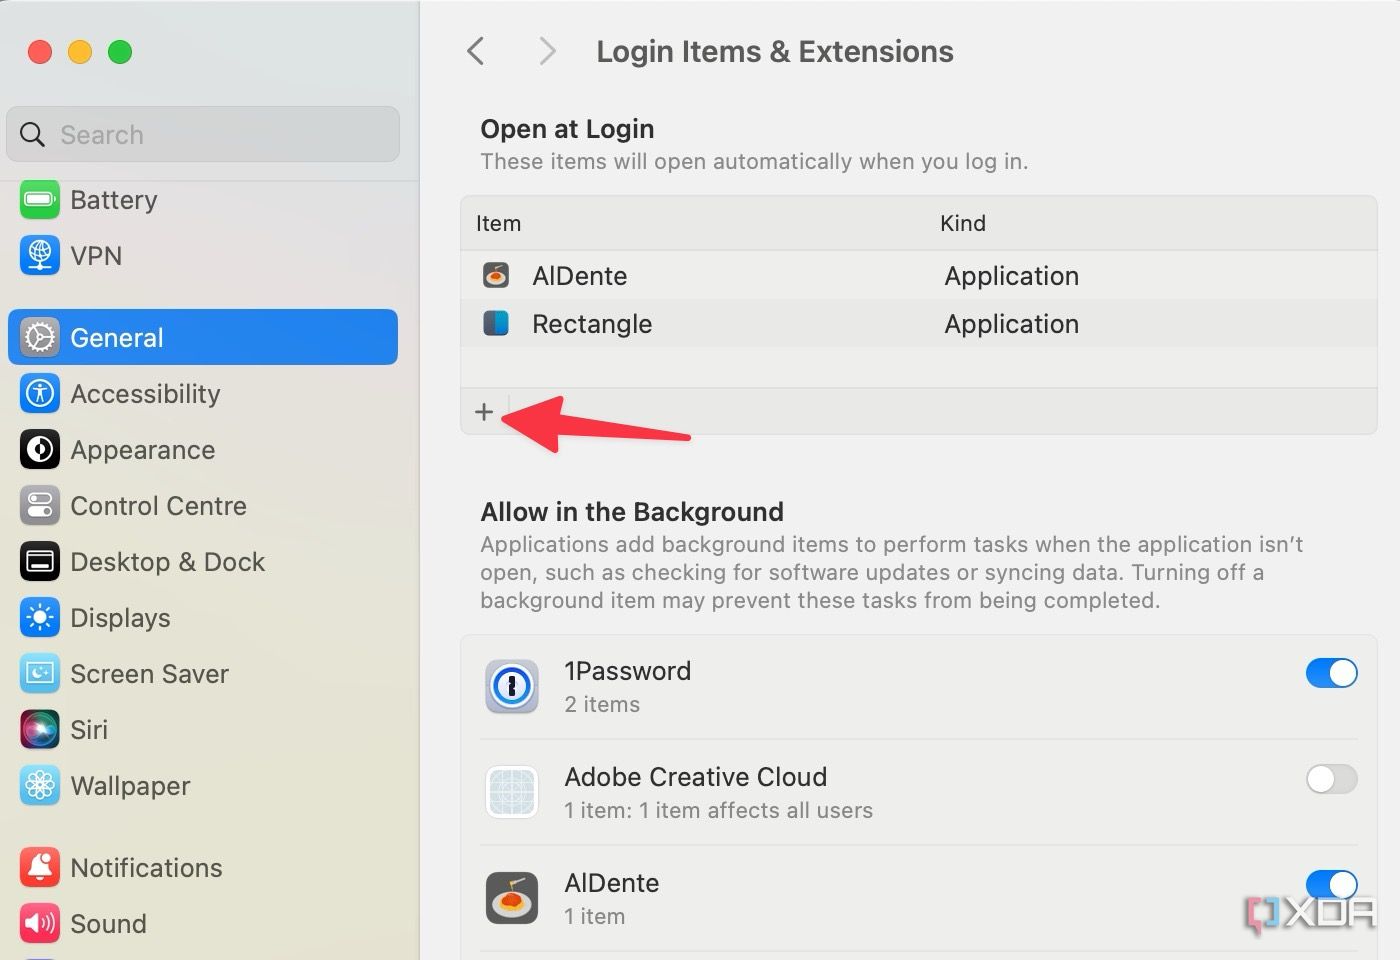Go back with the left chevron

coord(476,51)
